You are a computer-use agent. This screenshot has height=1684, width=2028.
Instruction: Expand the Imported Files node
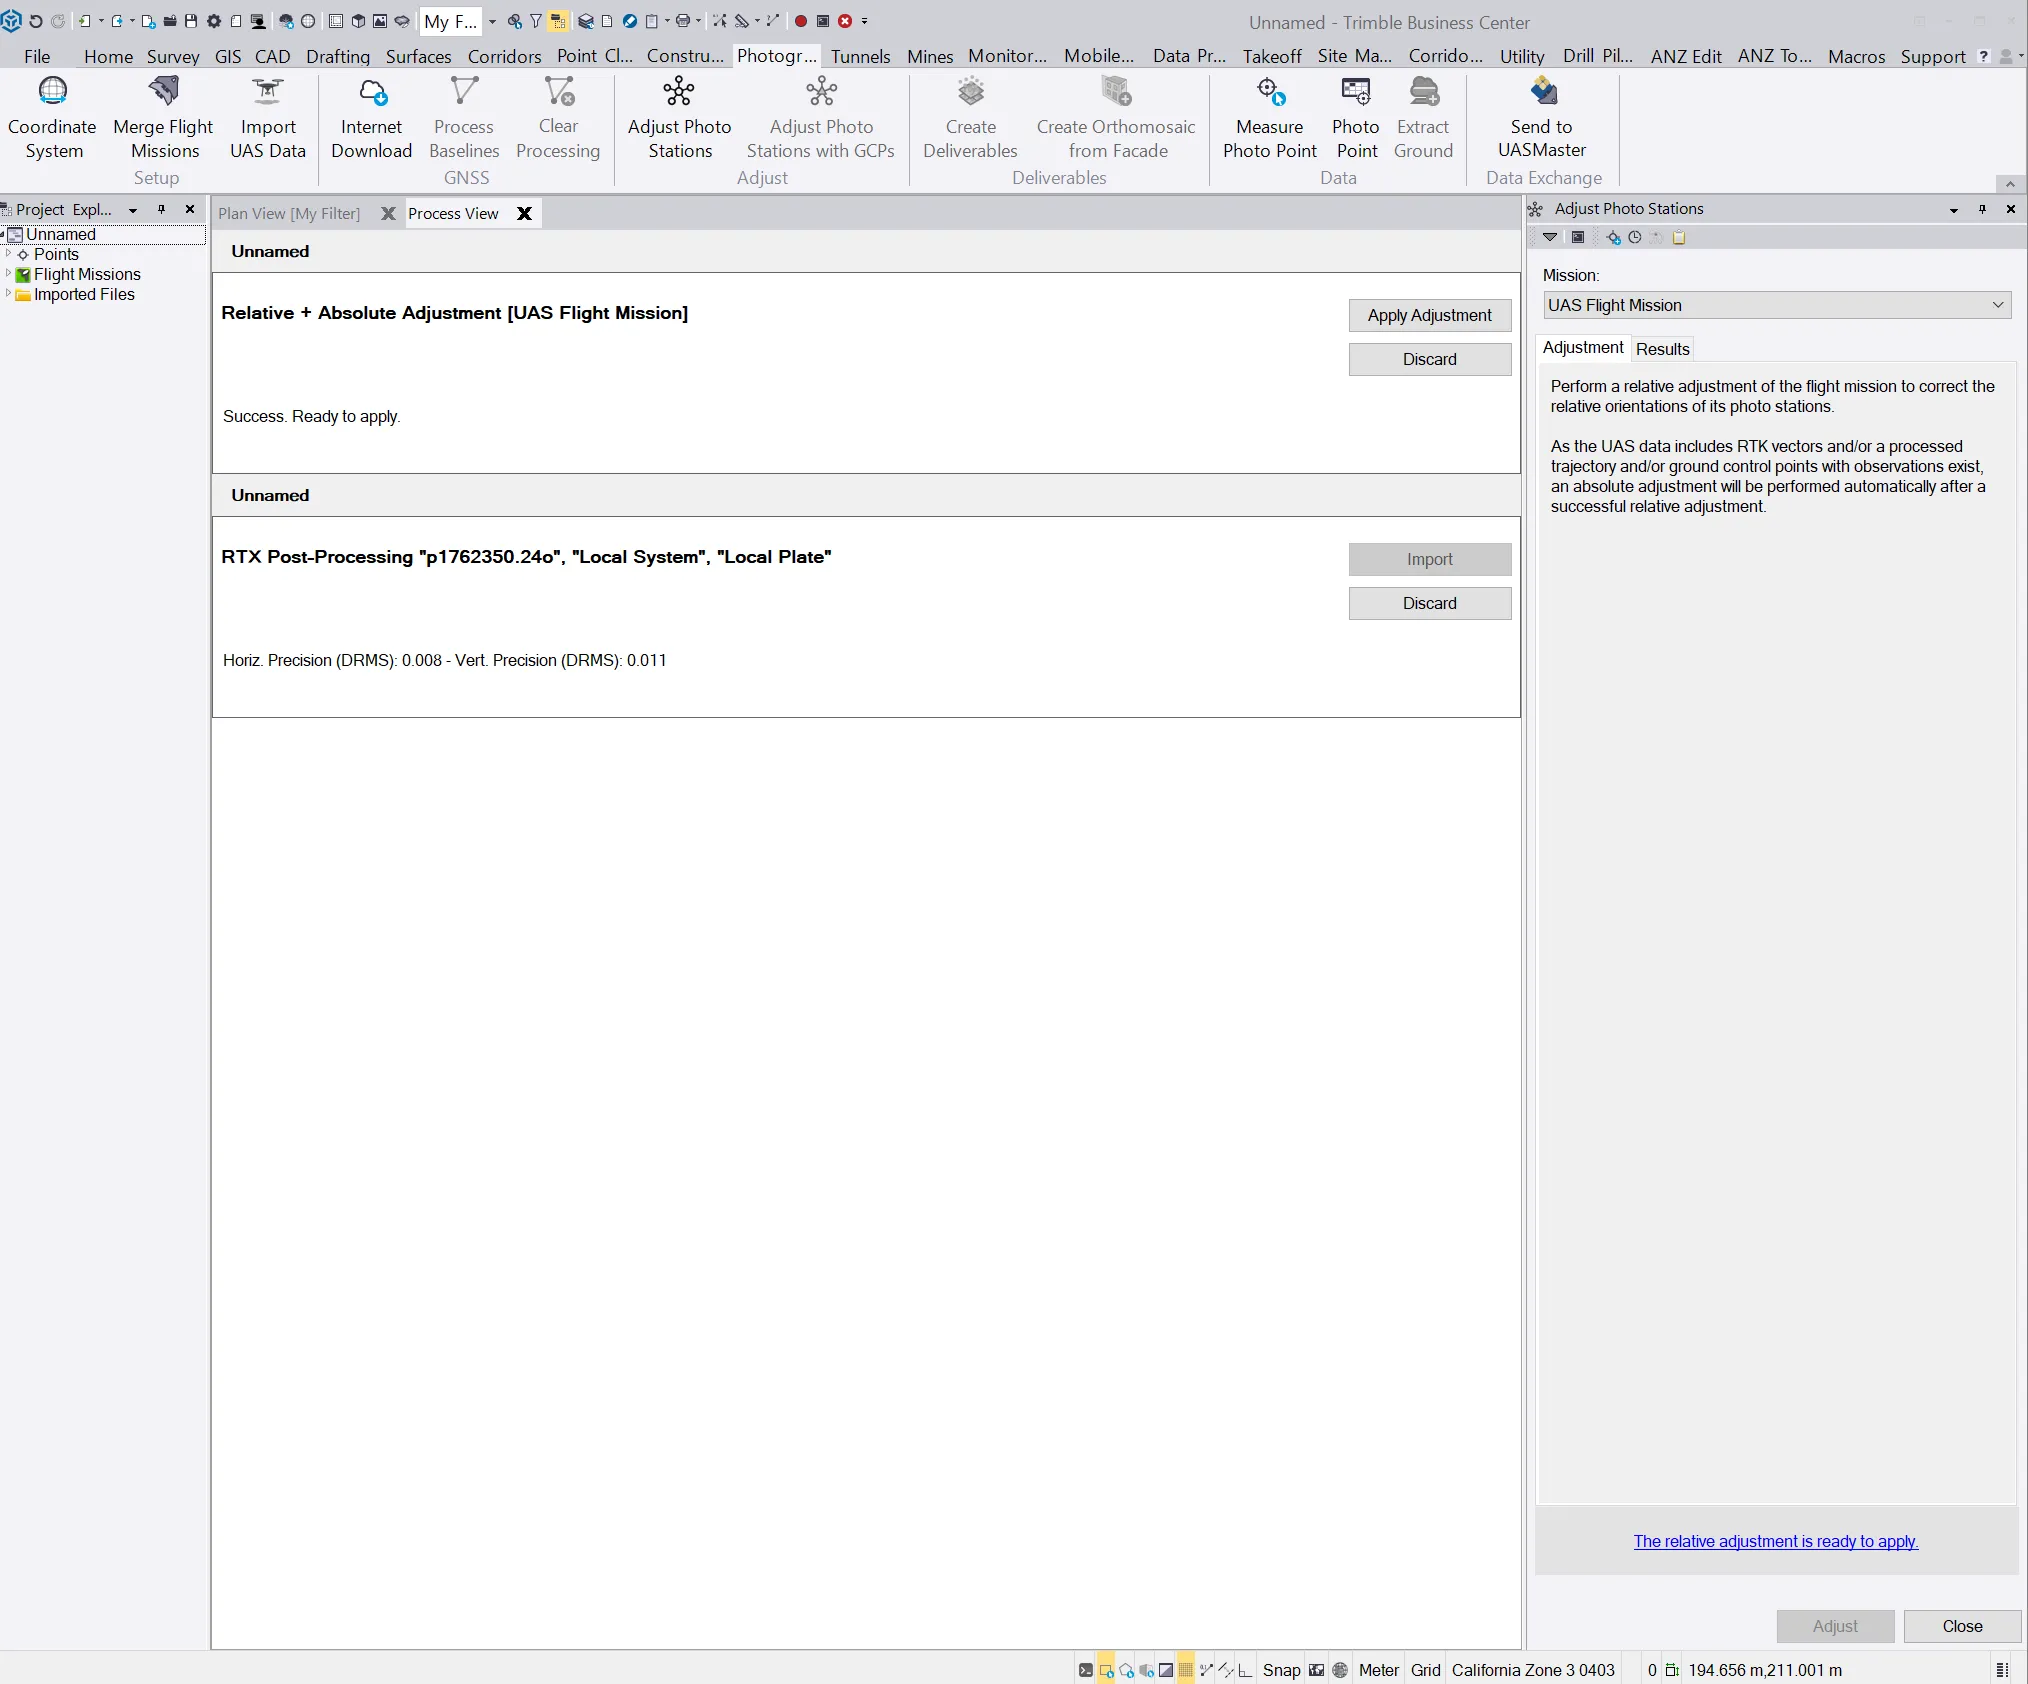pos(8,294)
